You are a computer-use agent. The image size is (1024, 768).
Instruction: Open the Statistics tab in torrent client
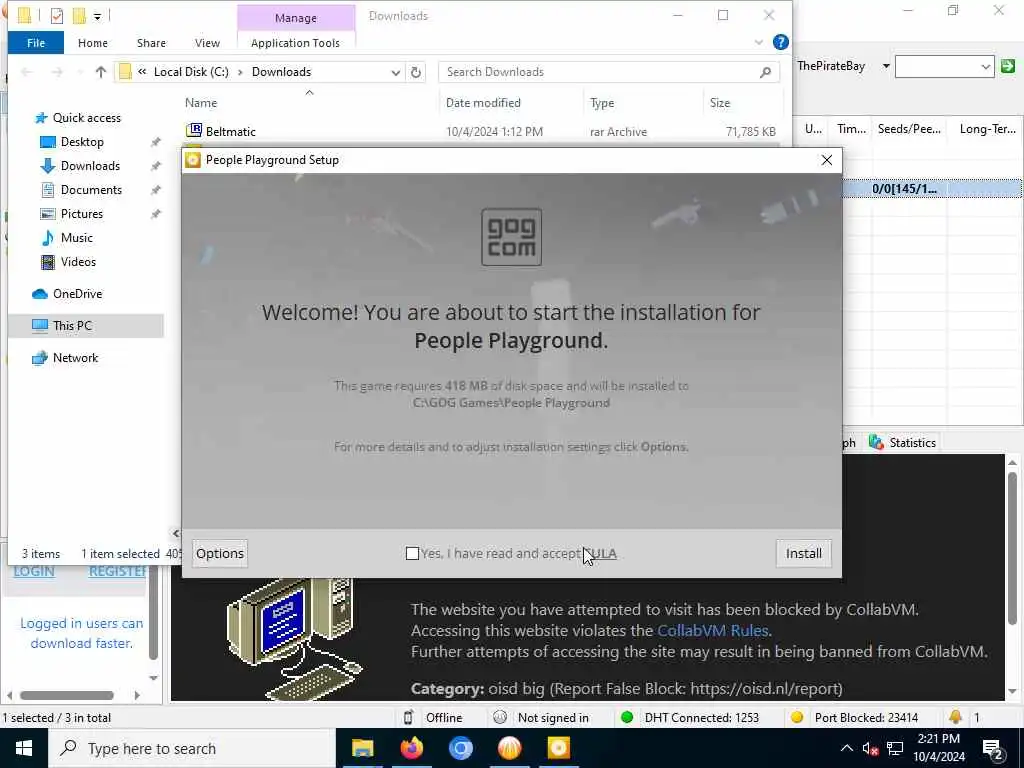click(903, 443)
